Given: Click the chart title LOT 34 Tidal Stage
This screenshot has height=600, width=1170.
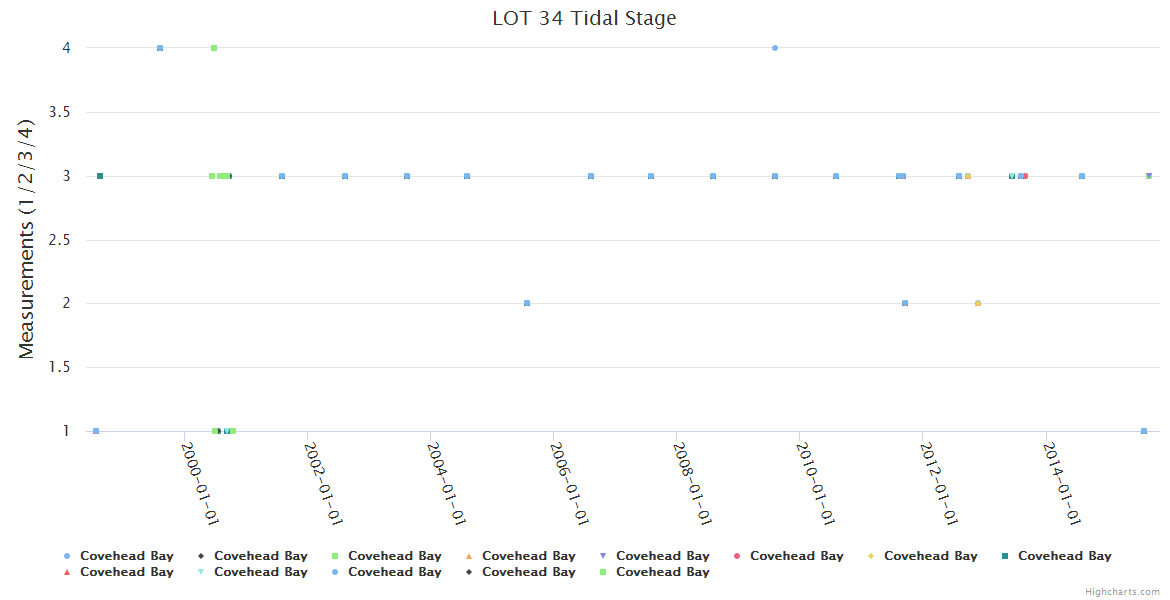Looking at the screenshot, I should pyautogui.click(x=584, y=18).
